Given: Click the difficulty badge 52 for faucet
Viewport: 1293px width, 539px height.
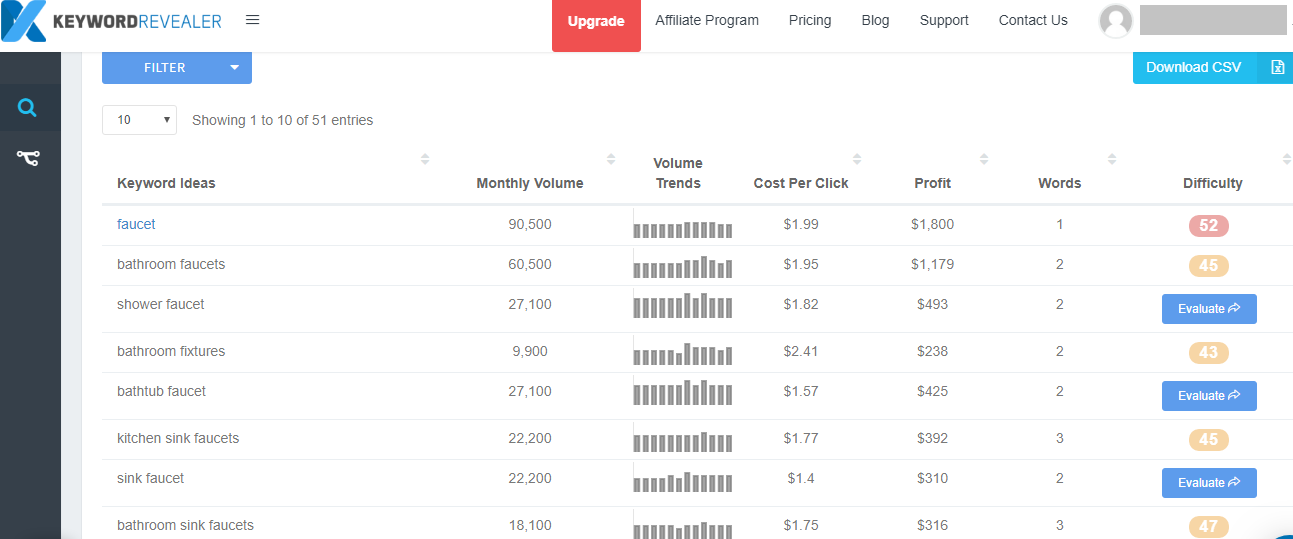Looking at the screenshot, I should [1209, 226].
